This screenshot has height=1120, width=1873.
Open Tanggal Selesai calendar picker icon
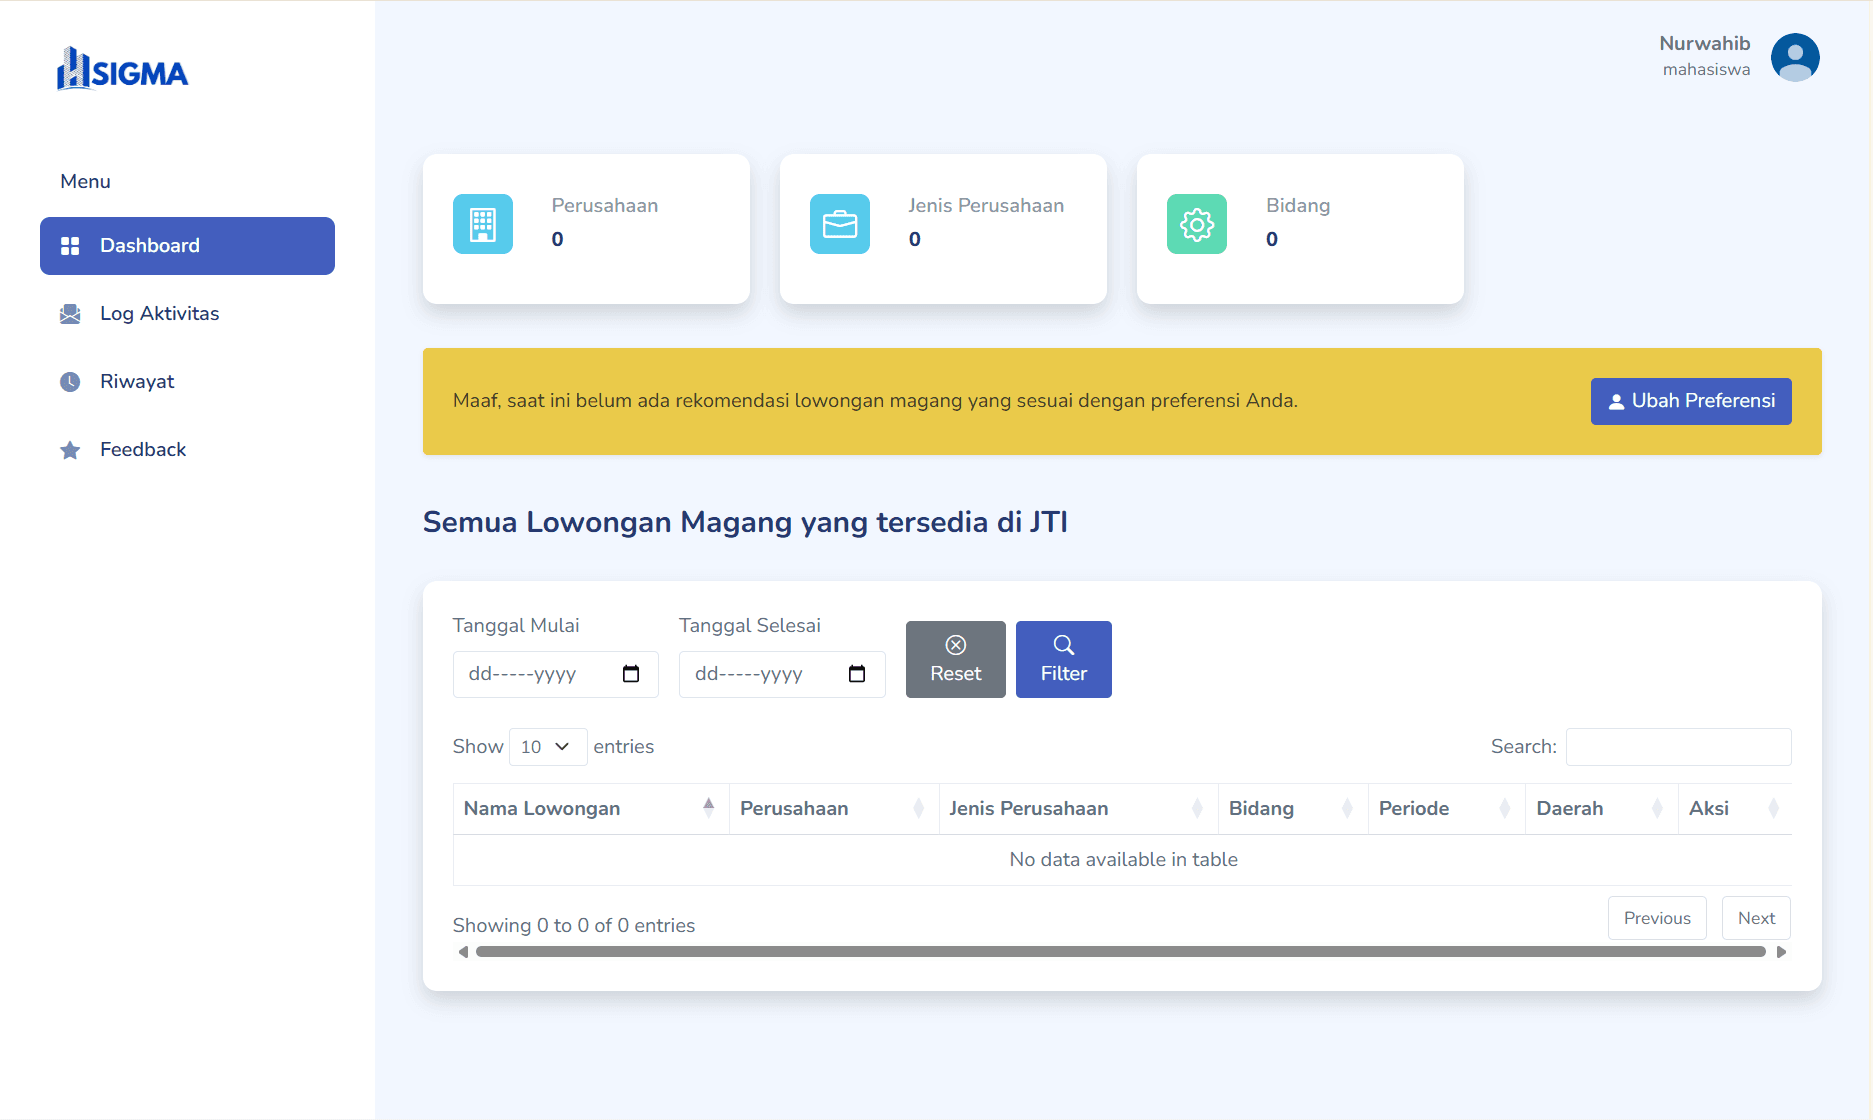click(x=857, y=674)
